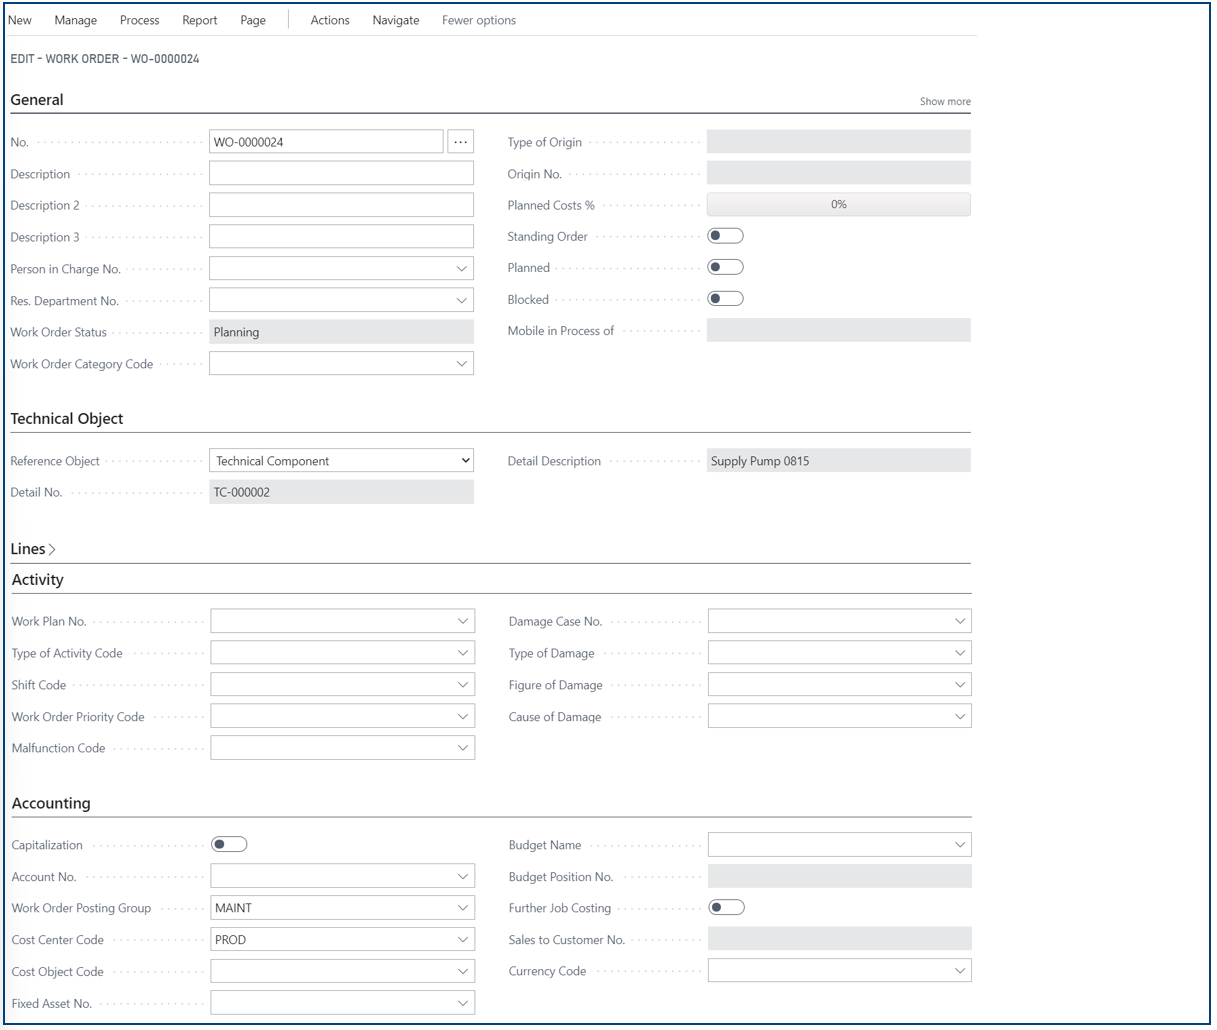Click Show more in General section
Image resolution: width=1217 pixels, height=1030 pixels.
(x=945, y=102)
